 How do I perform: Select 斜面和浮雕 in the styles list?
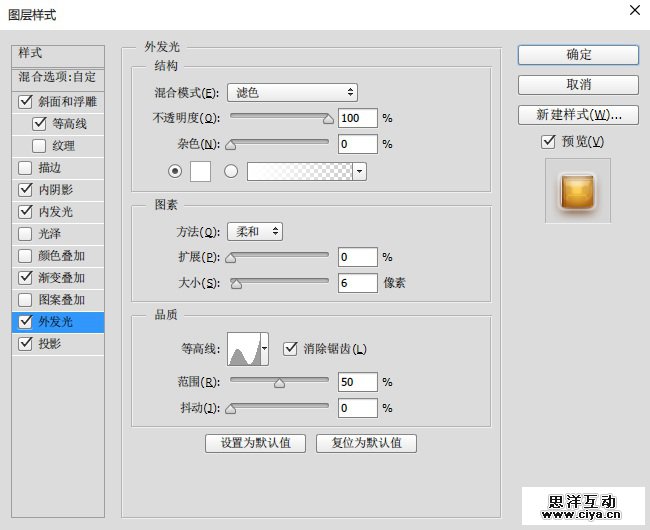pos(67,102)
